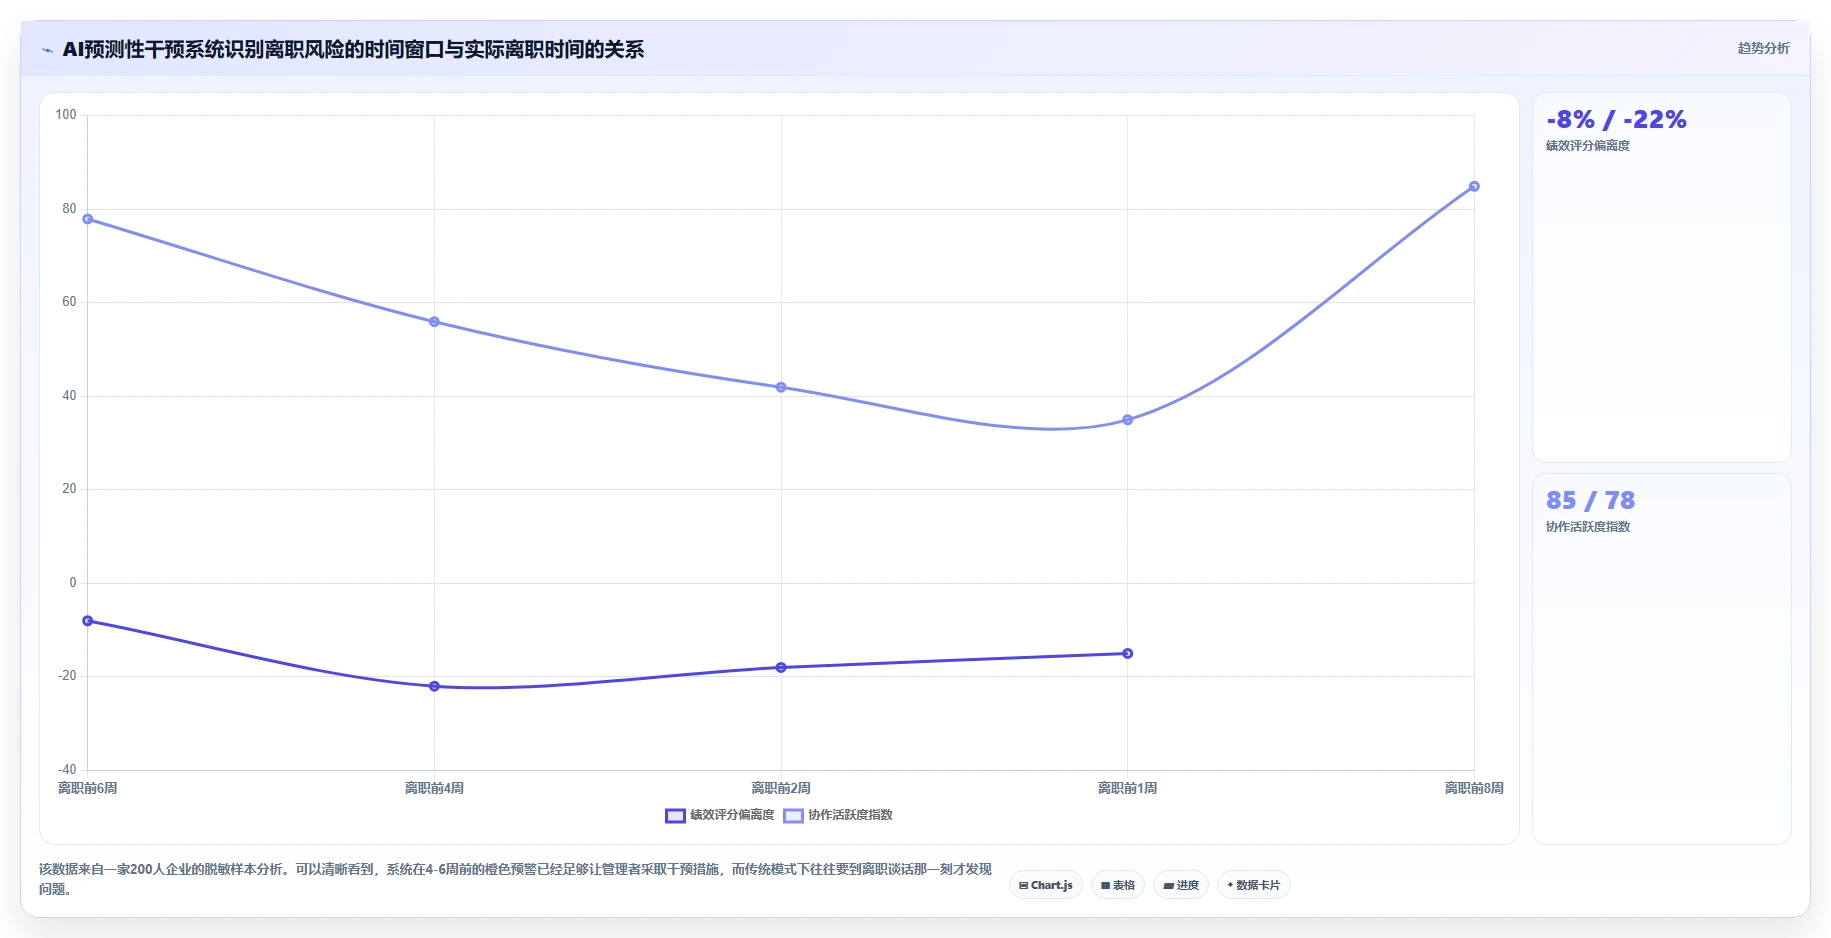1831x938 pixels.
Task: Click the chart title AI预测性干预系统 heading
Action: pyautogui.click(x=353, y=49)
